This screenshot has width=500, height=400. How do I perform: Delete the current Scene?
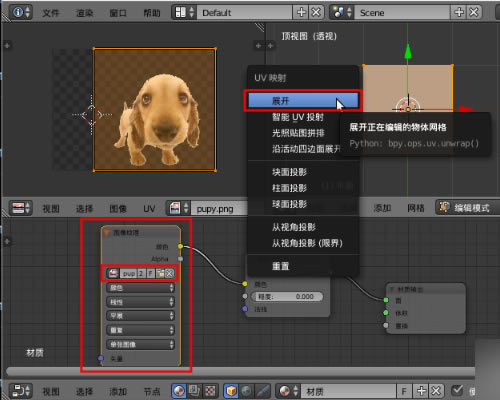474,13
